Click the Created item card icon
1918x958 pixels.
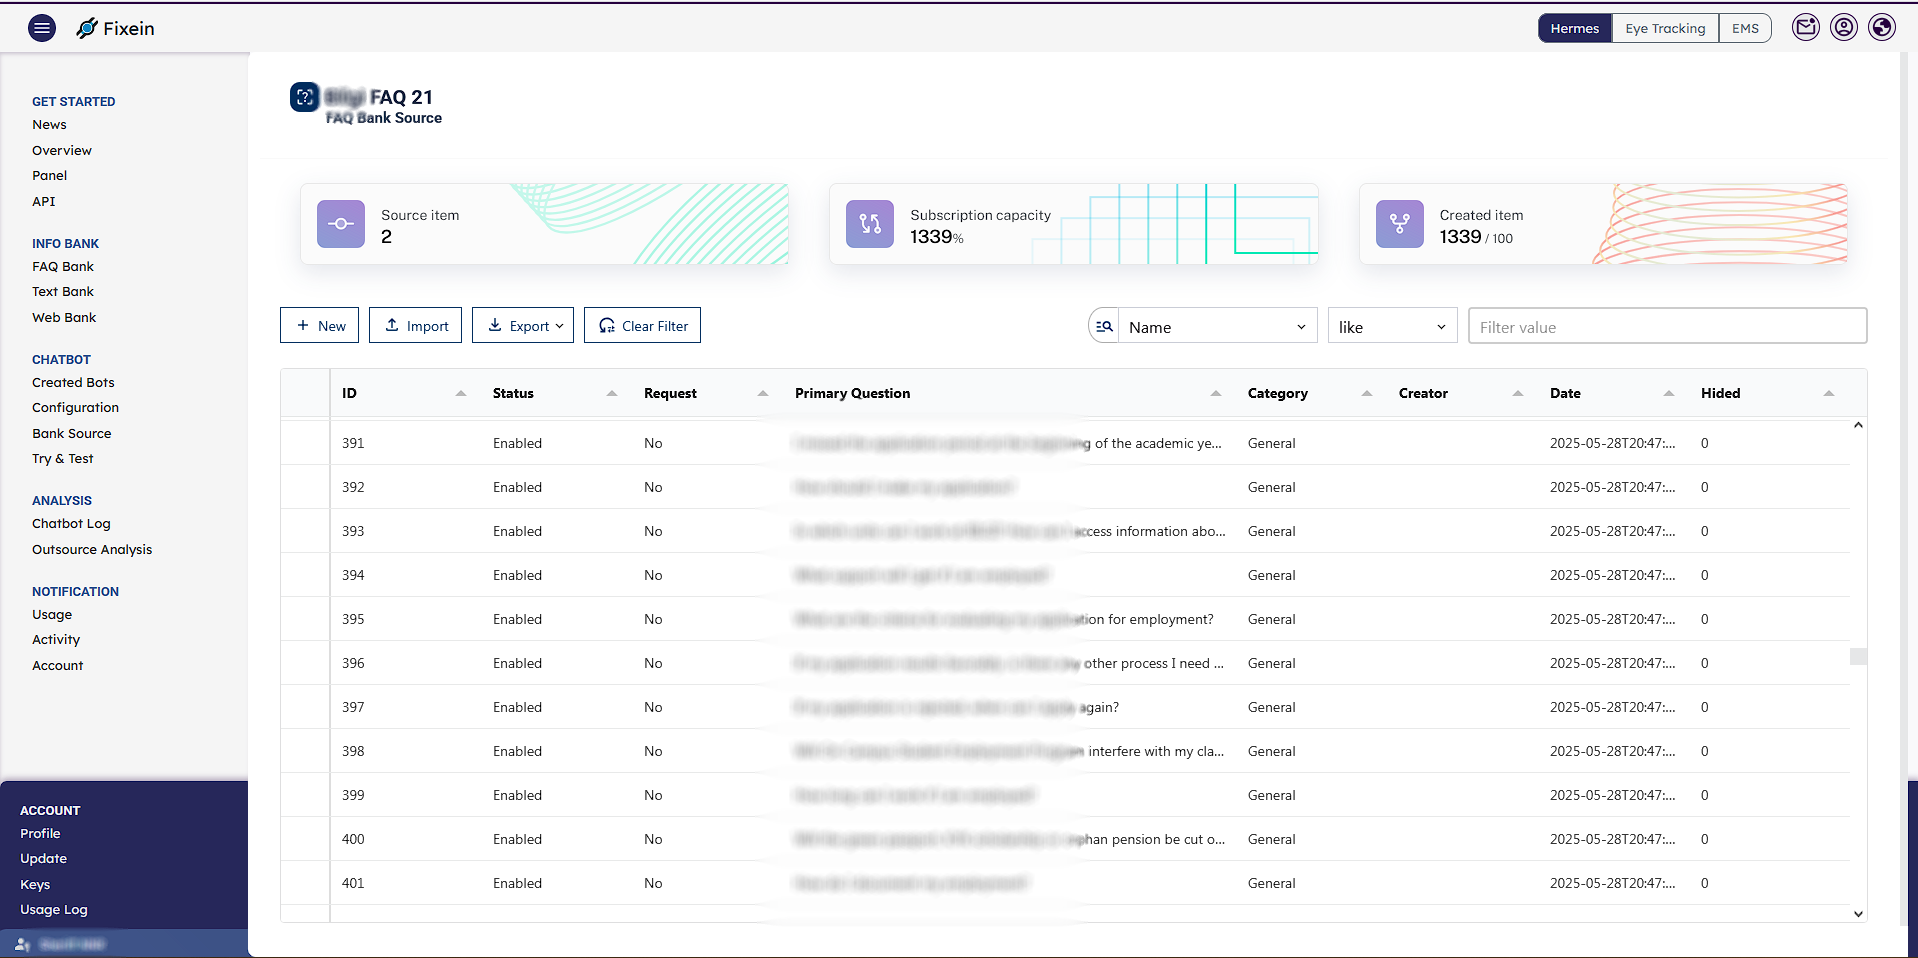point(1399,224)
